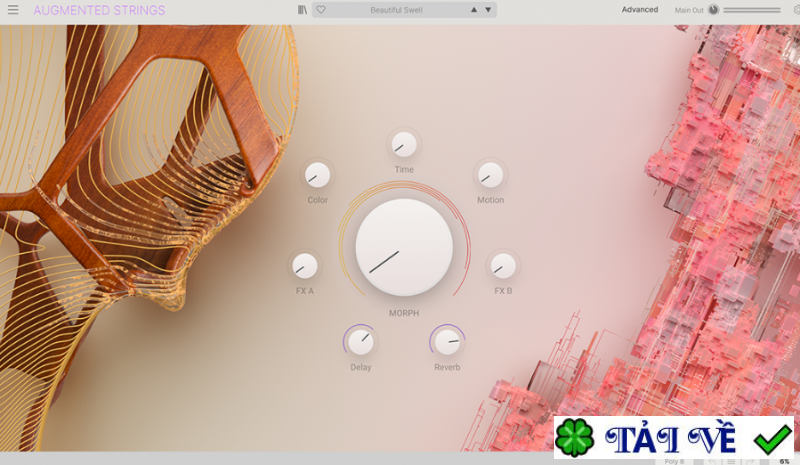
Task: Click the undo arrow in status bar
Action: pos(712,461)
